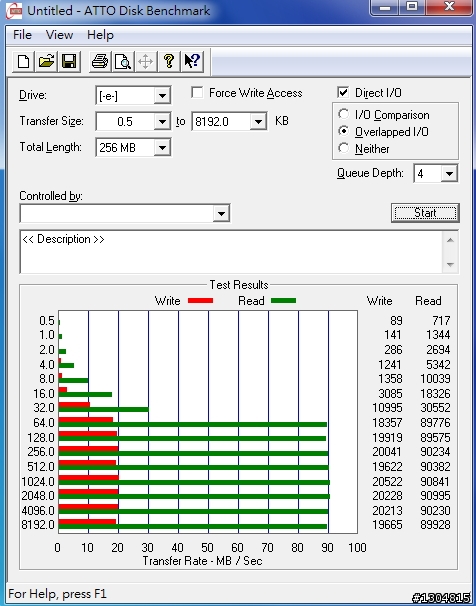Screen dimensions: 476x606
Task: Click the 256.0 transfer size label
Action: coord(41,451)
